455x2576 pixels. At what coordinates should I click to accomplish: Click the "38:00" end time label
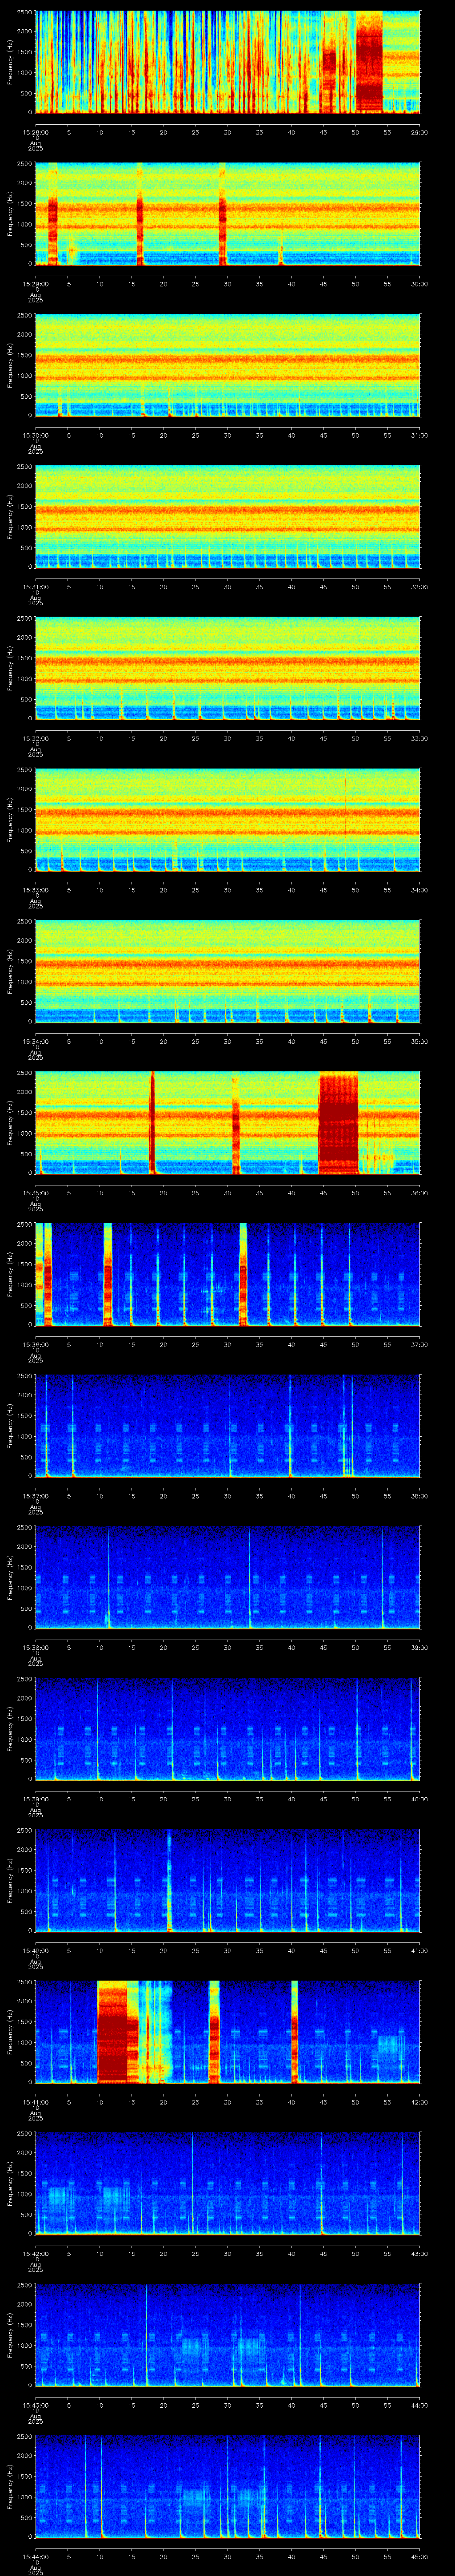point(420,1496)
